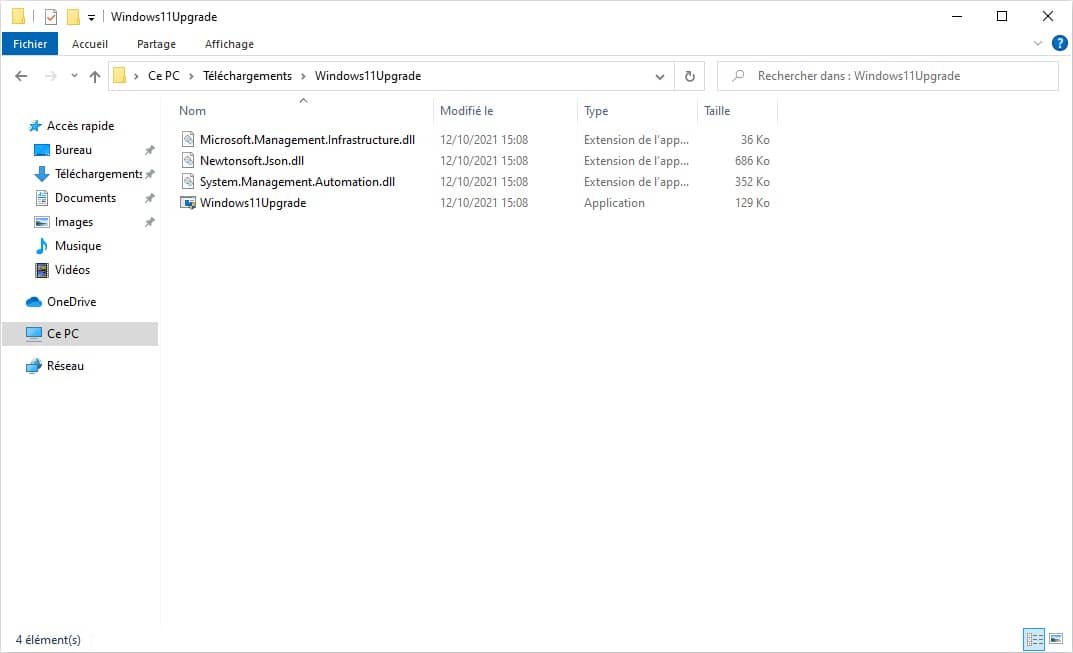The height and width of the screenshot is (653, 1073).
Task: Focus the 'Rechercher dans : Windows11Upgrade' field
Action: click(888, 76)
